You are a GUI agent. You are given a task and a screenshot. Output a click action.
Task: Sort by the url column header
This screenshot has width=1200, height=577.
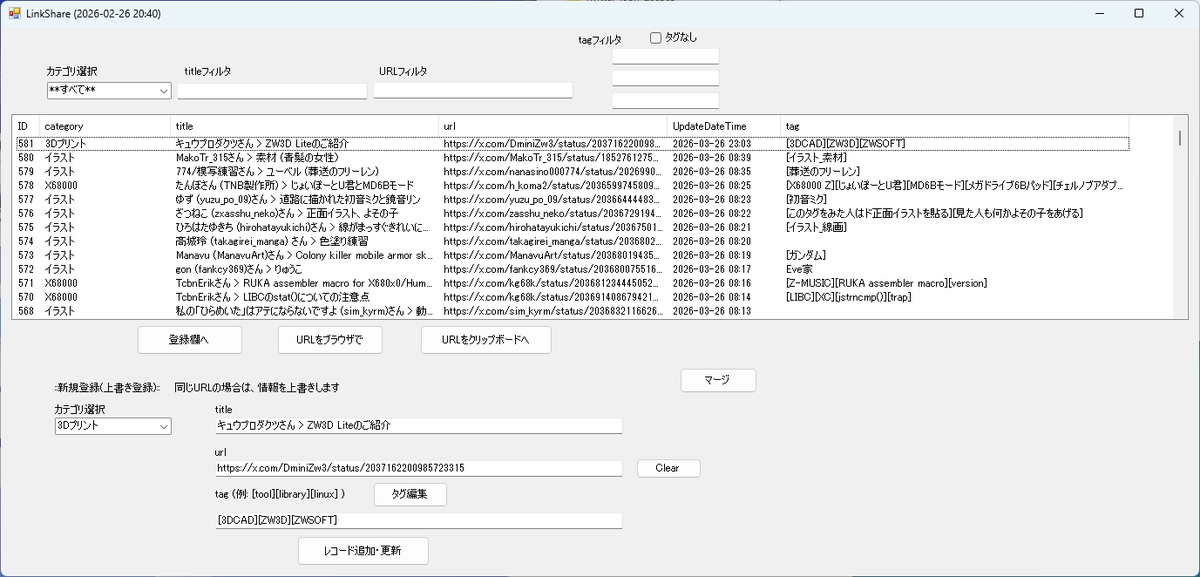(x=553, y=126)
